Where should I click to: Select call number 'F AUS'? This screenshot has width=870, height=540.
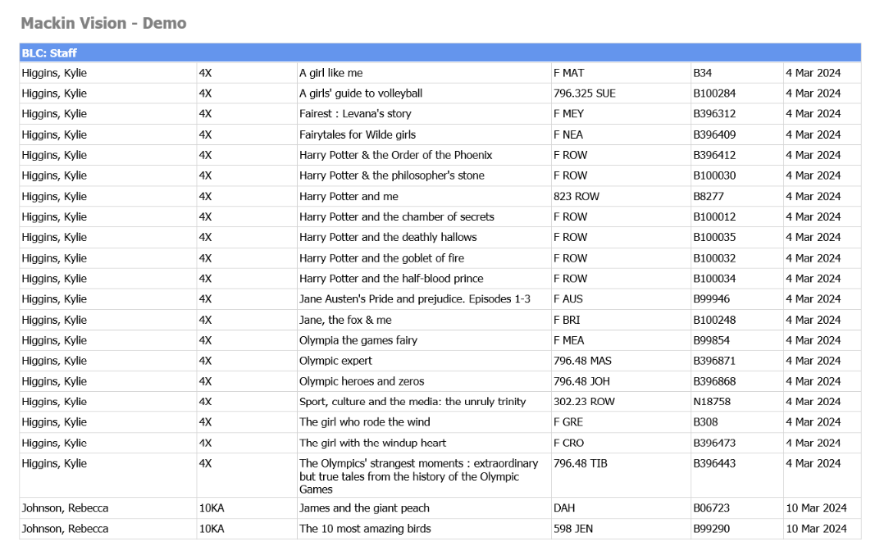[568, 299]
